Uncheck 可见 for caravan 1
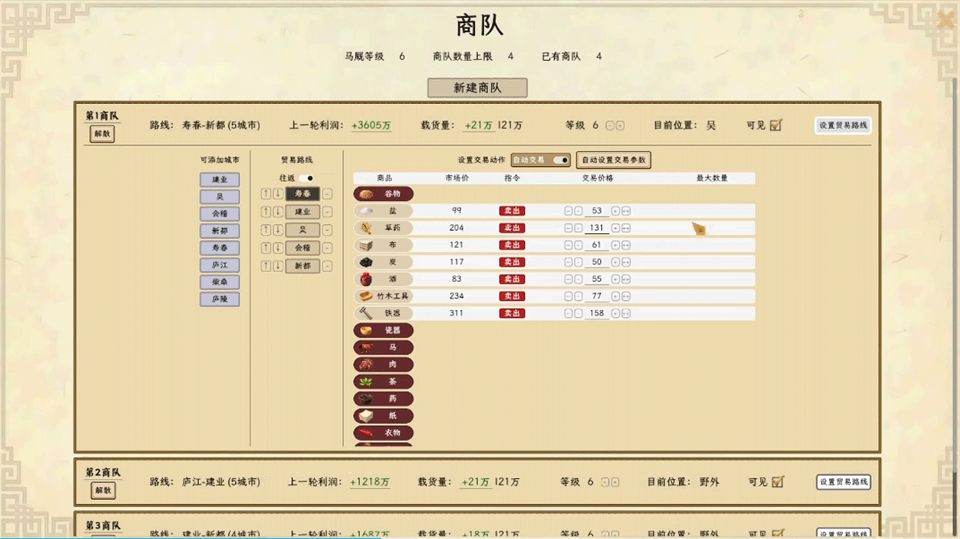The height and width of the screenshot is (539, 960). [x=776, y=126]
